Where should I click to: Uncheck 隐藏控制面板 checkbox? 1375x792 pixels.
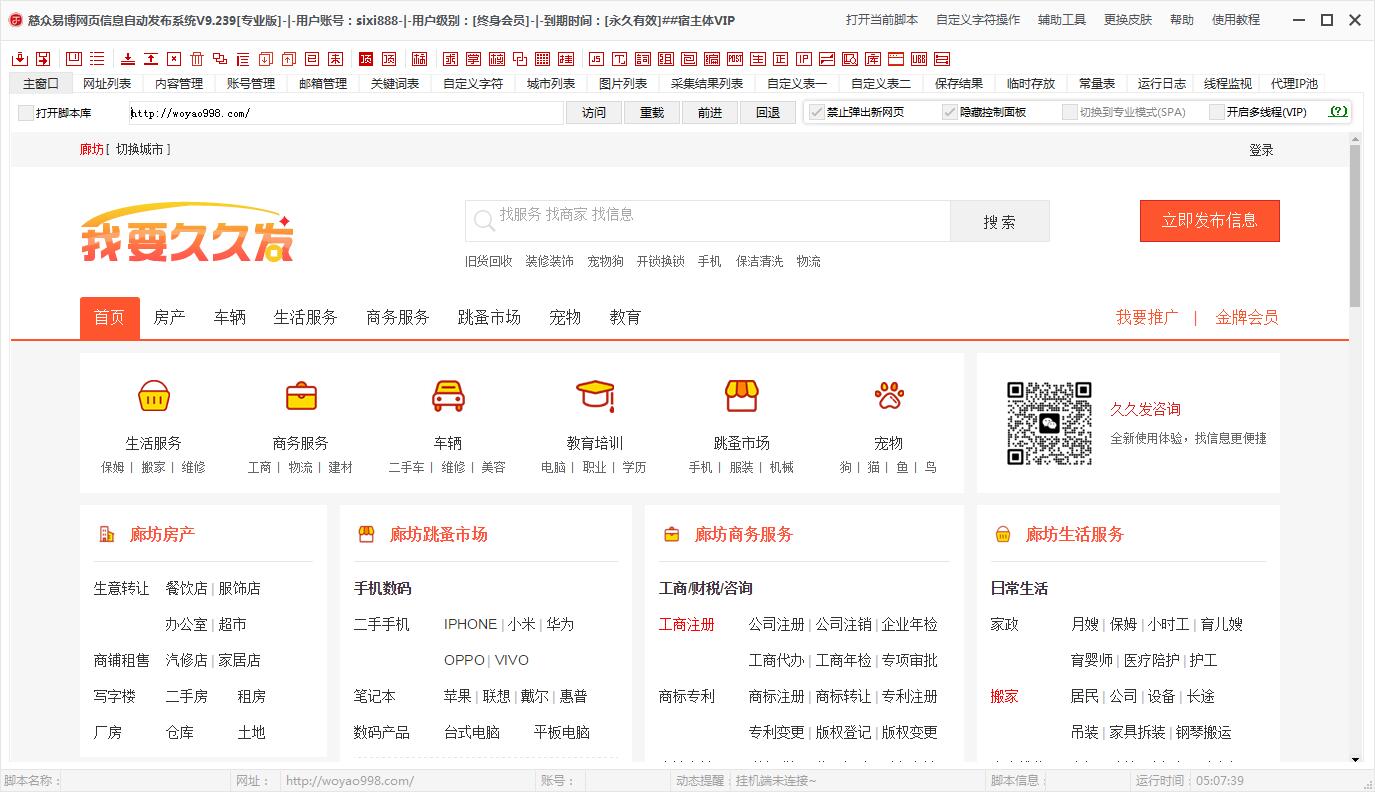(950, 112)
